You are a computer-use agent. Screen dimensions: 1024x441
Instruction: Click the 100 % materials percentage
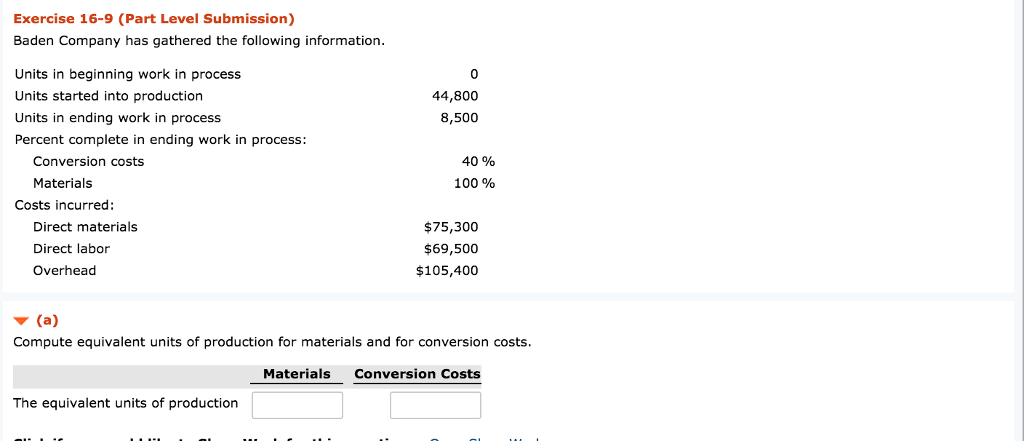[474, 184]
